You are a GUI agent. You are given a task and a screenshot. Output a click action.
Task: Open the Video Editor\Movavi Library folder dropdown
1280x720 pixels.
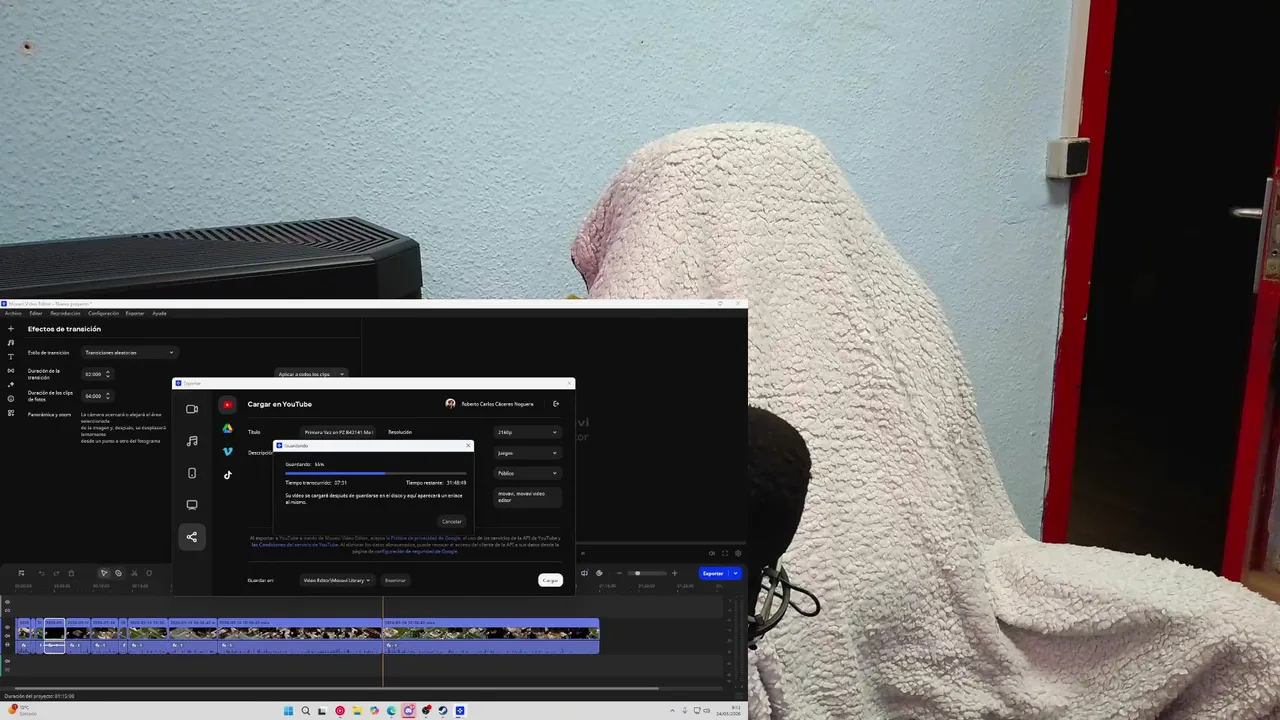(x=337, y=580)
